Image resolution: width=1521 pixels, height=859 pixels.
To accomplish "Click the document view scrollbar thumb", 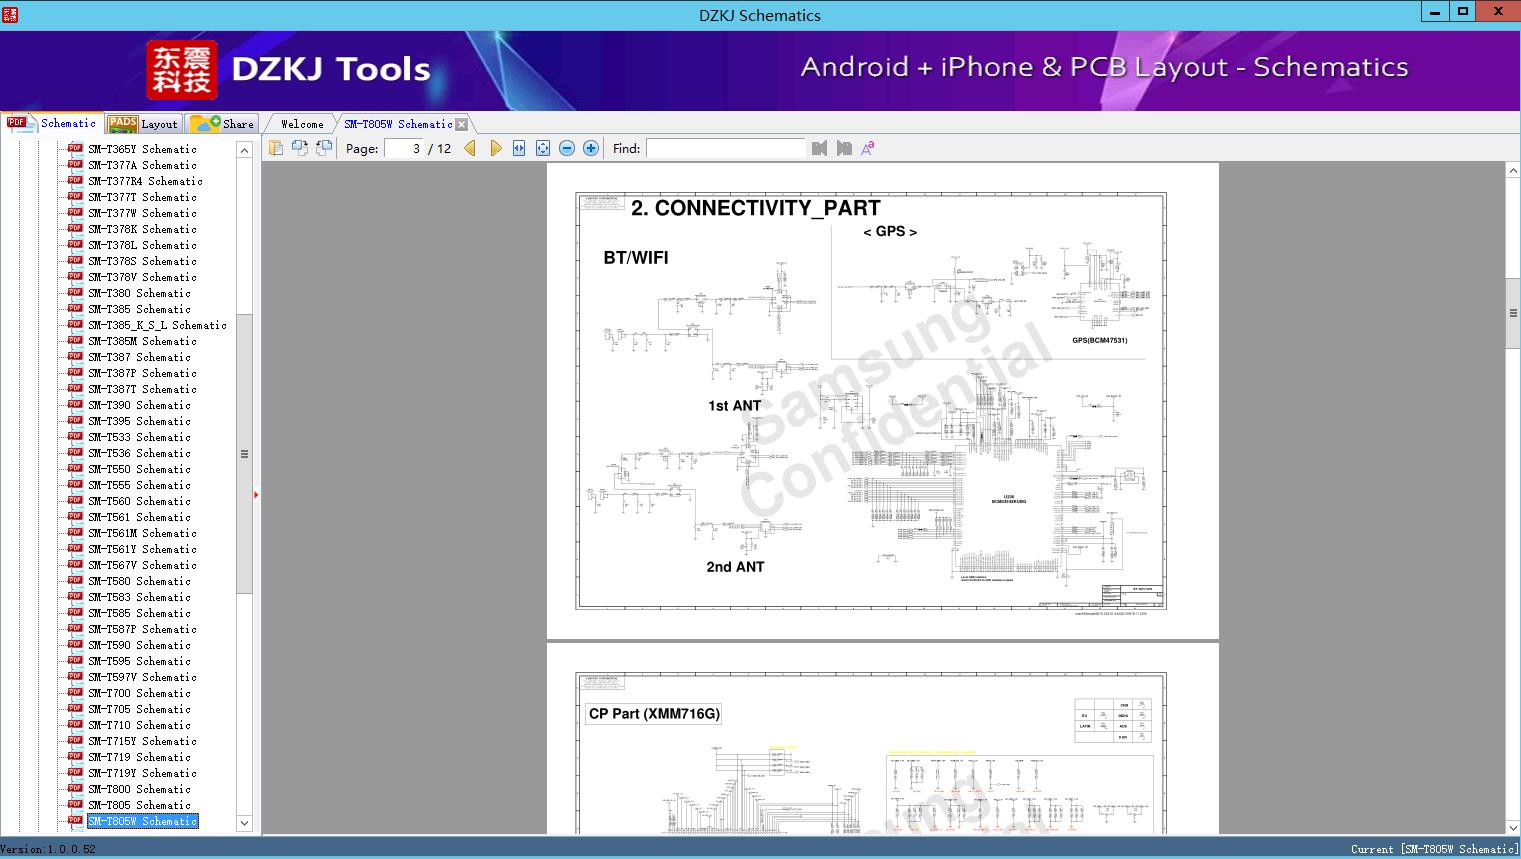I will [x=1513, y=313].
